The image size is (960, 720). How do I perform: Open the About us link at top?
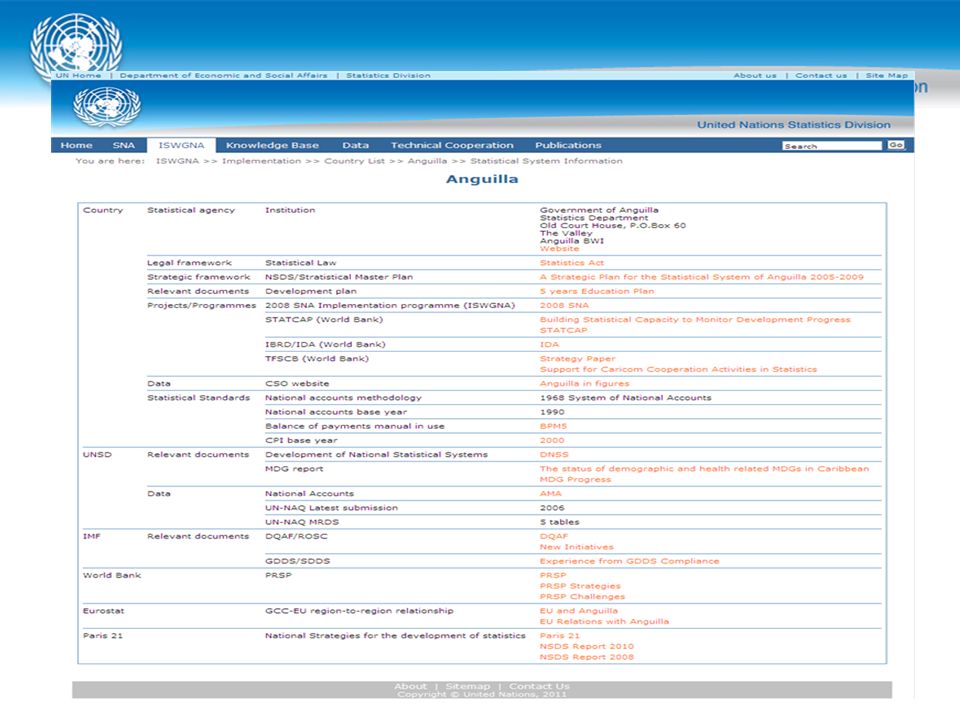click(x=755, y=75)
